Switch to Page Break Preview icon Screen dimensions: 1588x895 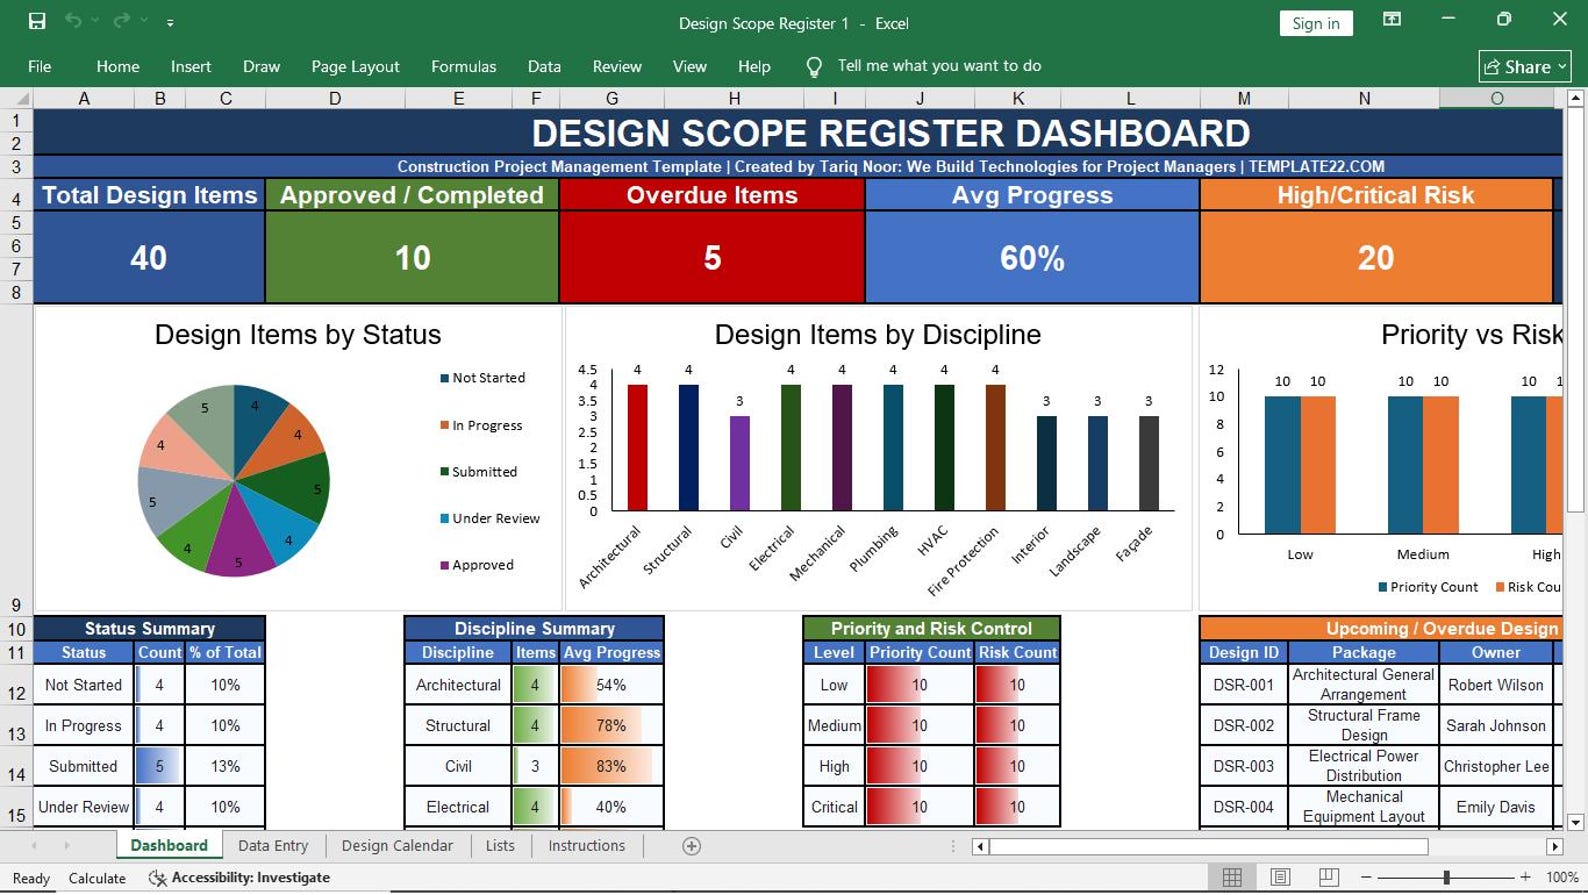(1329, 877)
